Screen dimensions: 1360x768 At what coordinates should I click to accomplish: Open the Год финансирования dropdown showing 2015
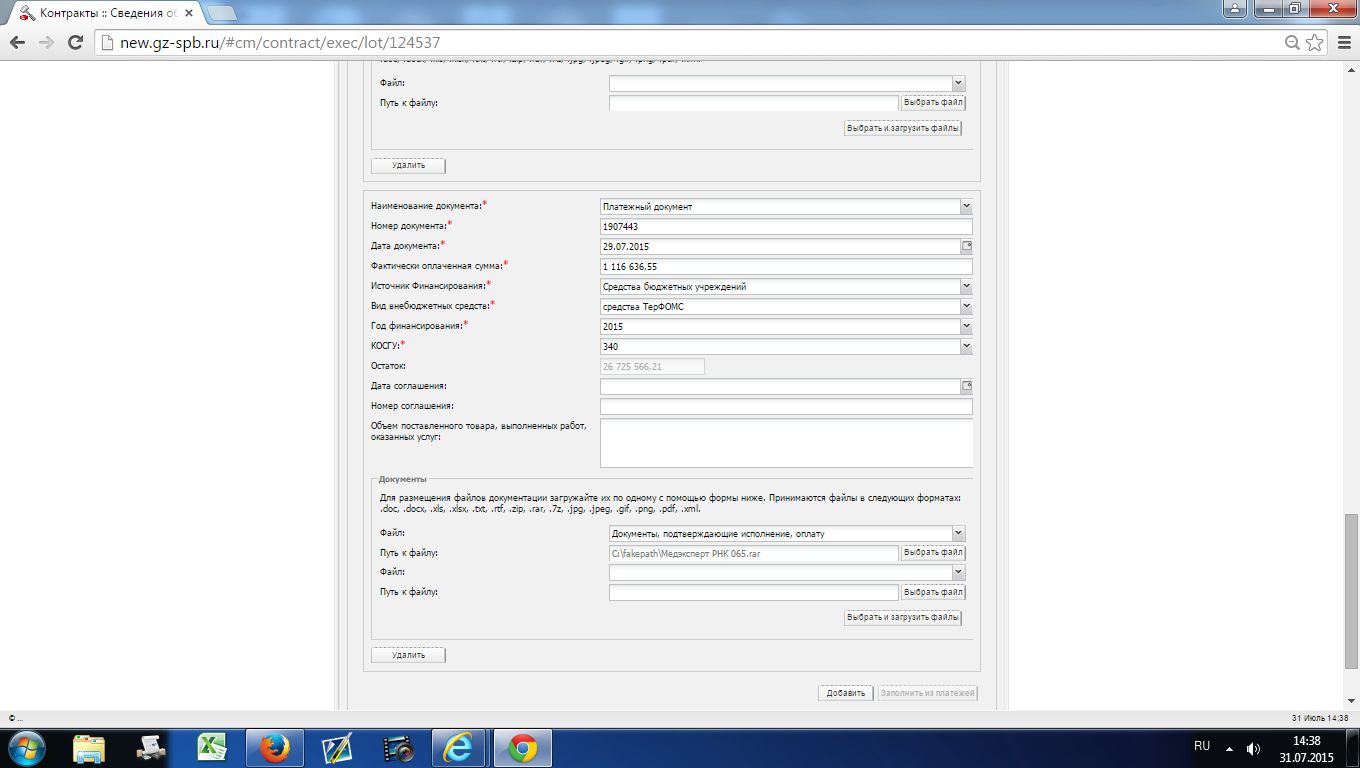966,326
